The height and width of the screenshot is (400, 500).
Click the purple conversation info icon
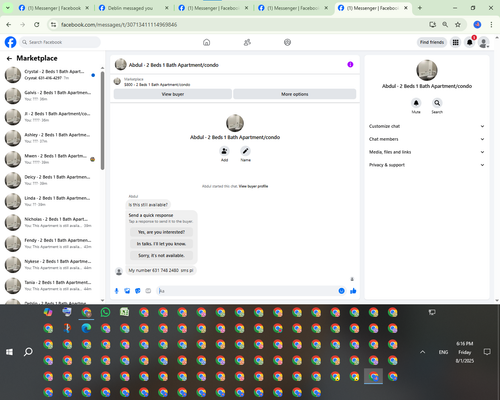point(350,65)
